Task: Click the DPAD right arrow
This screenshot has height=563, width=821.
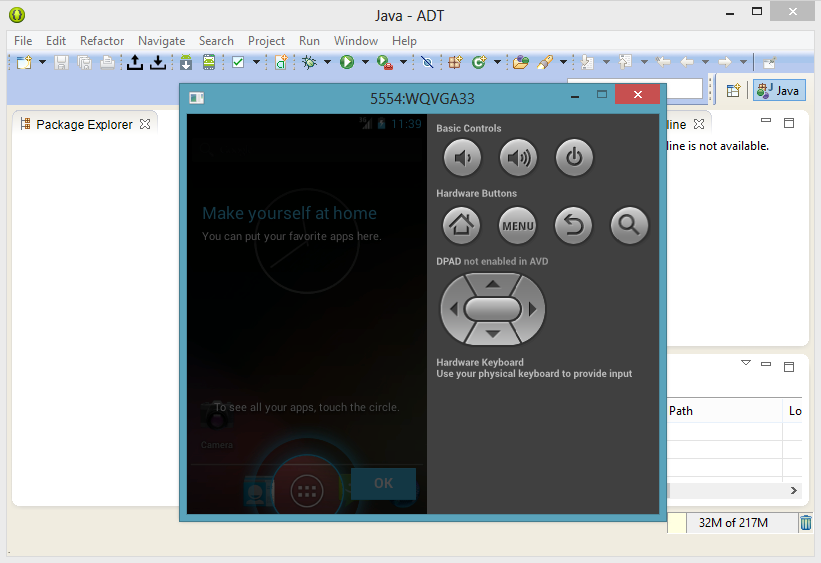Action: (x=533, y=310)
